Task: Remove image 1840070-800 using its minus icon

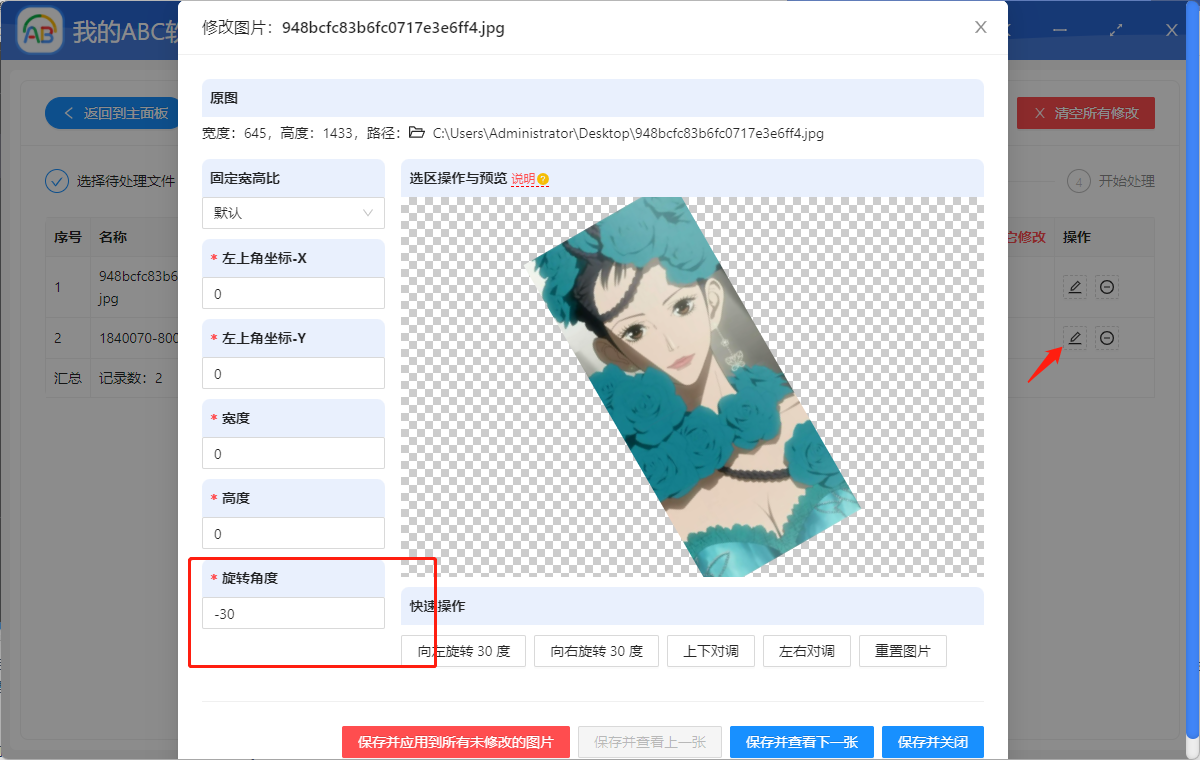Action: pyautogui.click(x=1107, y=338)
